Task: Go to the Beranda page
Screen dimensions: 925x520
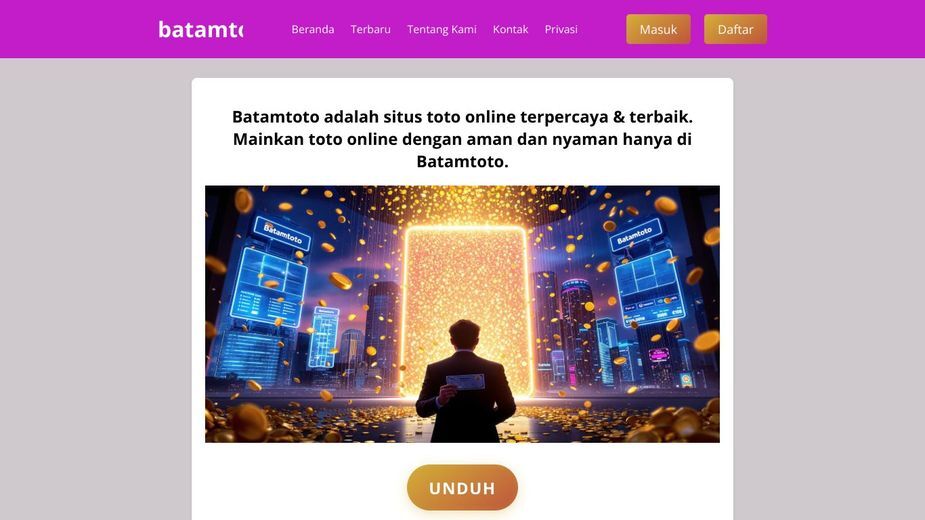Action: [x=313, y=29]
